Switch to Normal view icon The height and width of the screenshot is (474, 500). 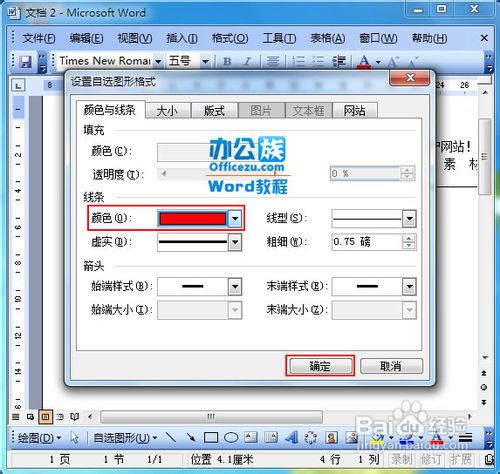(15, 417)
